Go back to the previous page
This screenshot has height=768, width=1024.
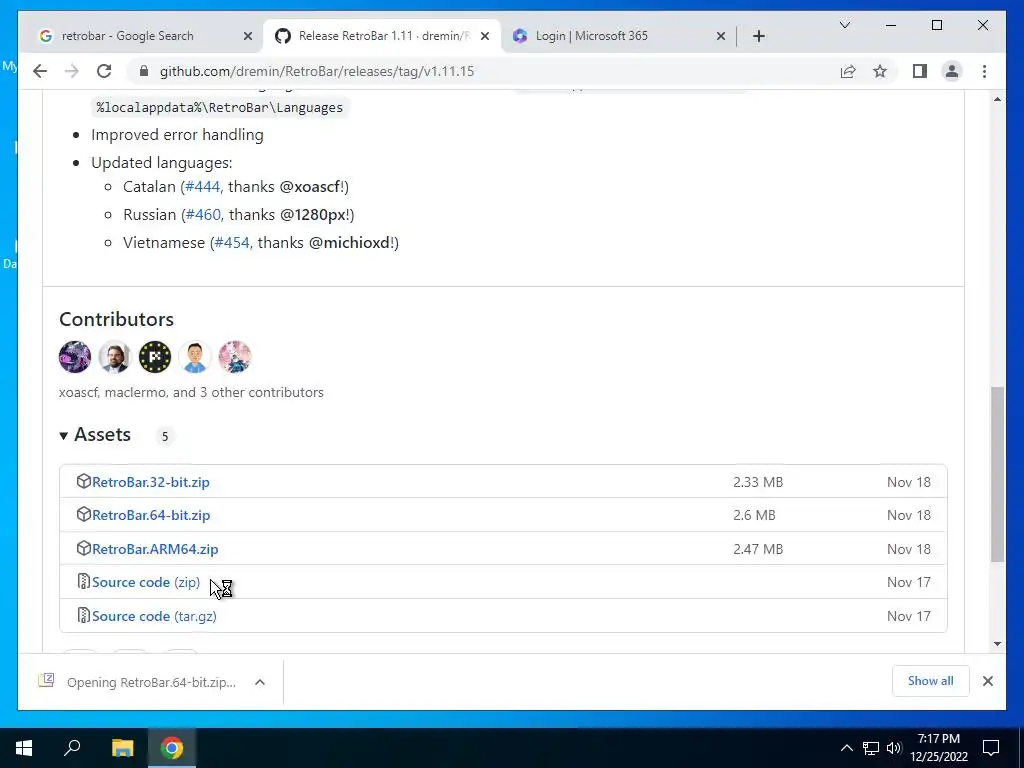click(40, 71)
